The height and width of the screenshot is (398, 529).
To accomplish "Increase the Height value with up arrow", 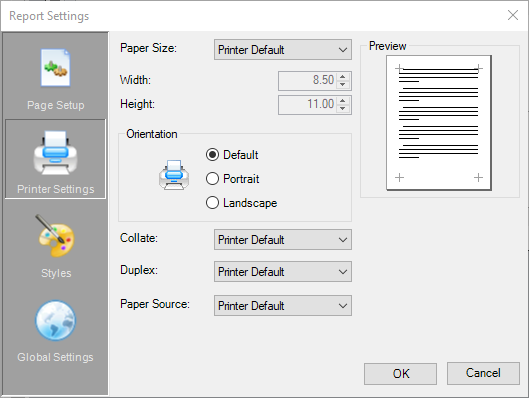I will point(343,101).
